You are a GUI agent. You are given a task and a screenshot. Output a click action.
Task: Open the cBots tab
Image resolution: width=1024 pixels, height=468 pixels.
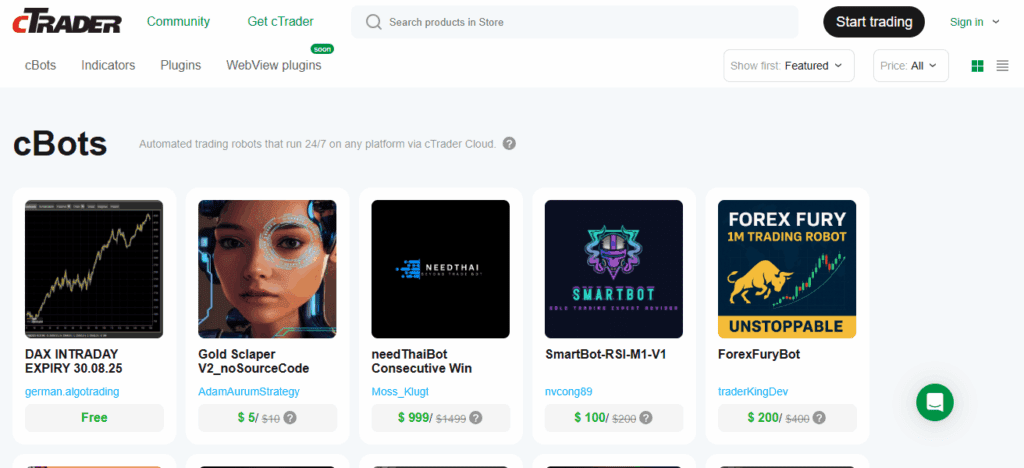point(40,65)
